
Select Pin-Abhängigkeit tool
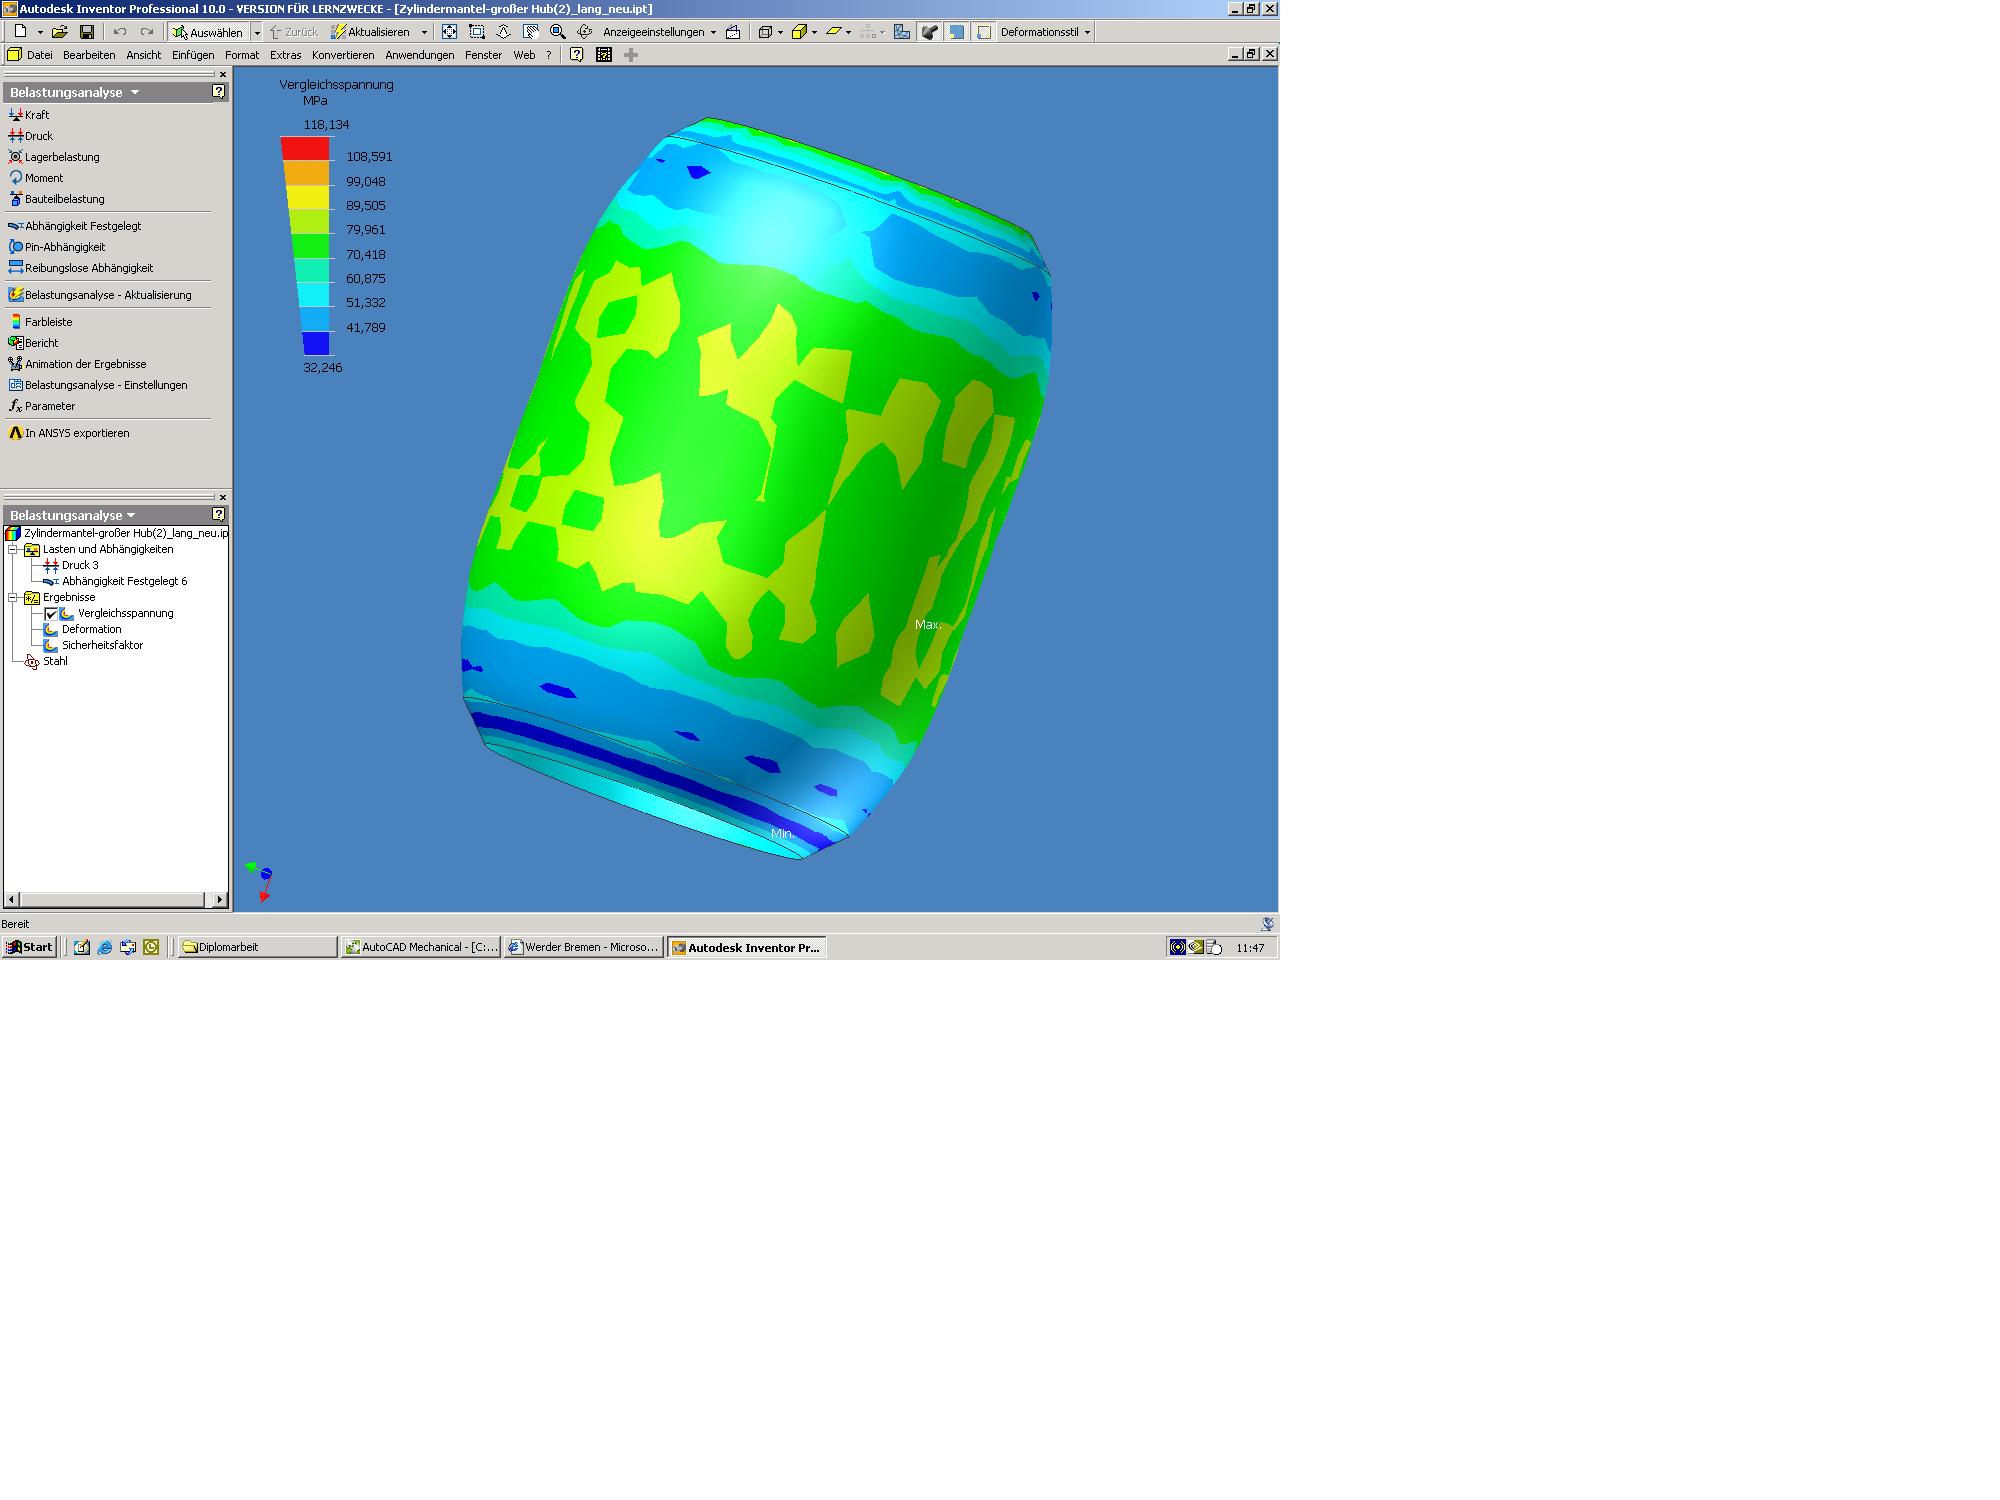coord(57,247)
